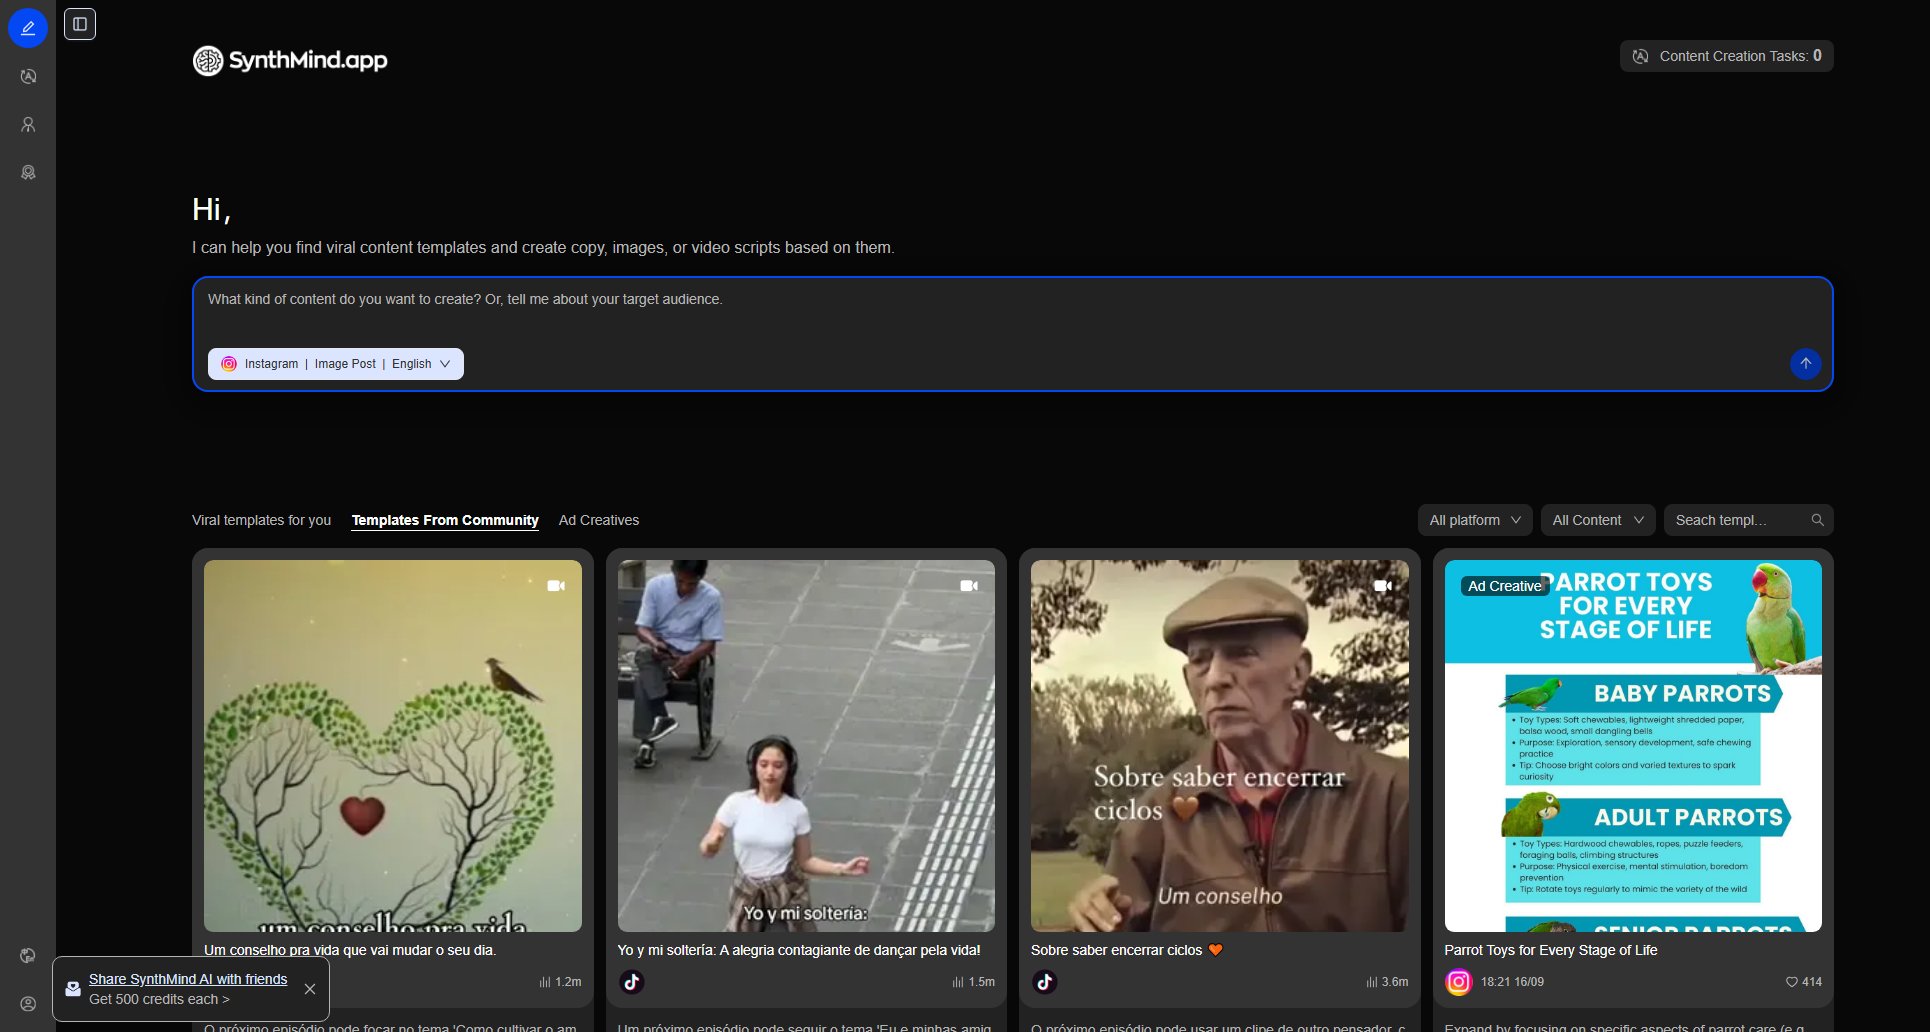Viewport: 1930px width, 1032px height.
Task: Click Content Creation Tasks button
Action: 1726,56
